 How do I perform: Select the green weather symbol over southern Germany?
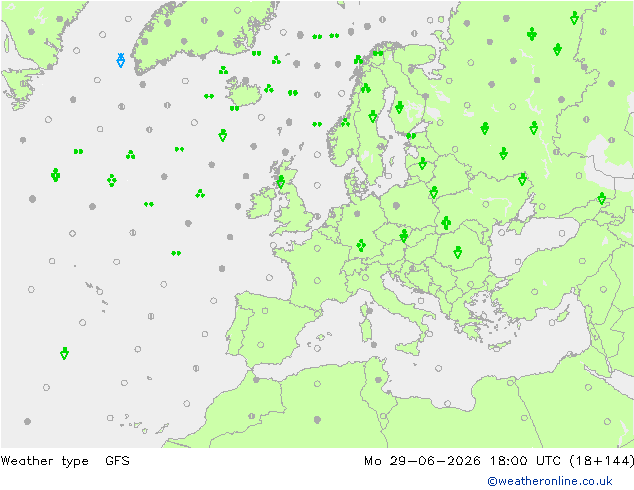[361, 245]
